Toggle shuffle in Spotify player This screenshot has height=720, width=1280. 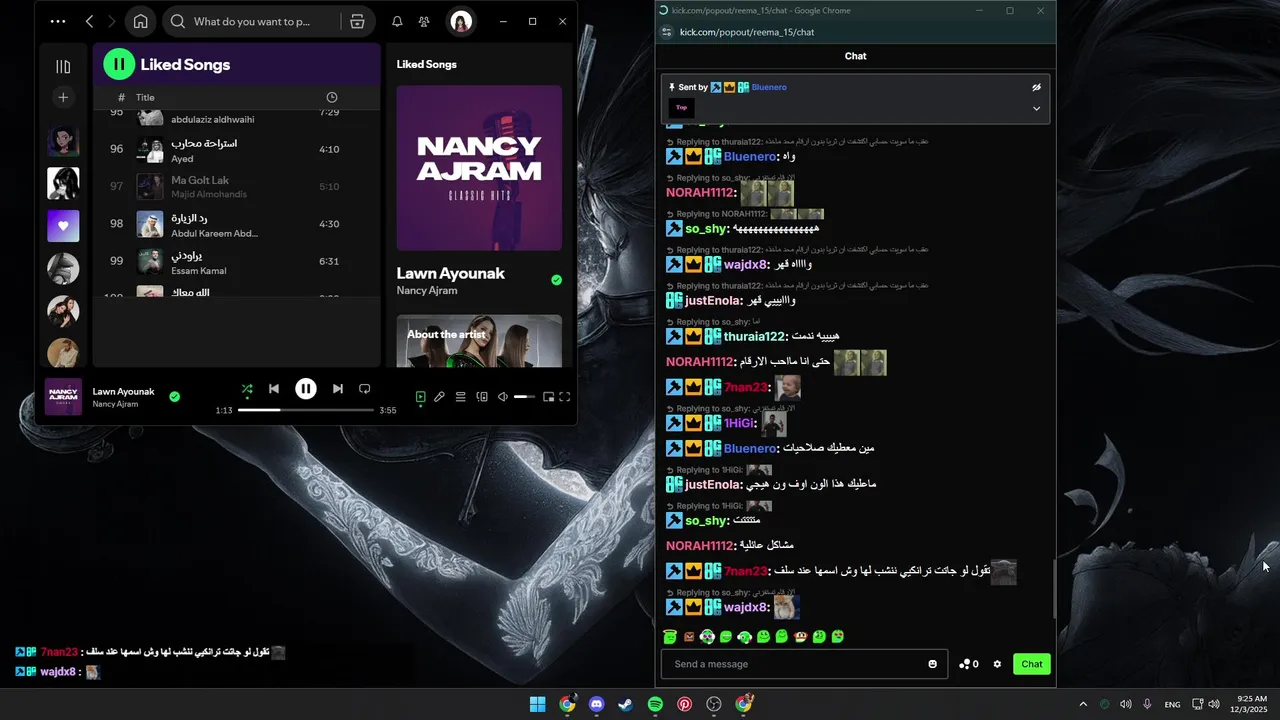pos(247,389)
